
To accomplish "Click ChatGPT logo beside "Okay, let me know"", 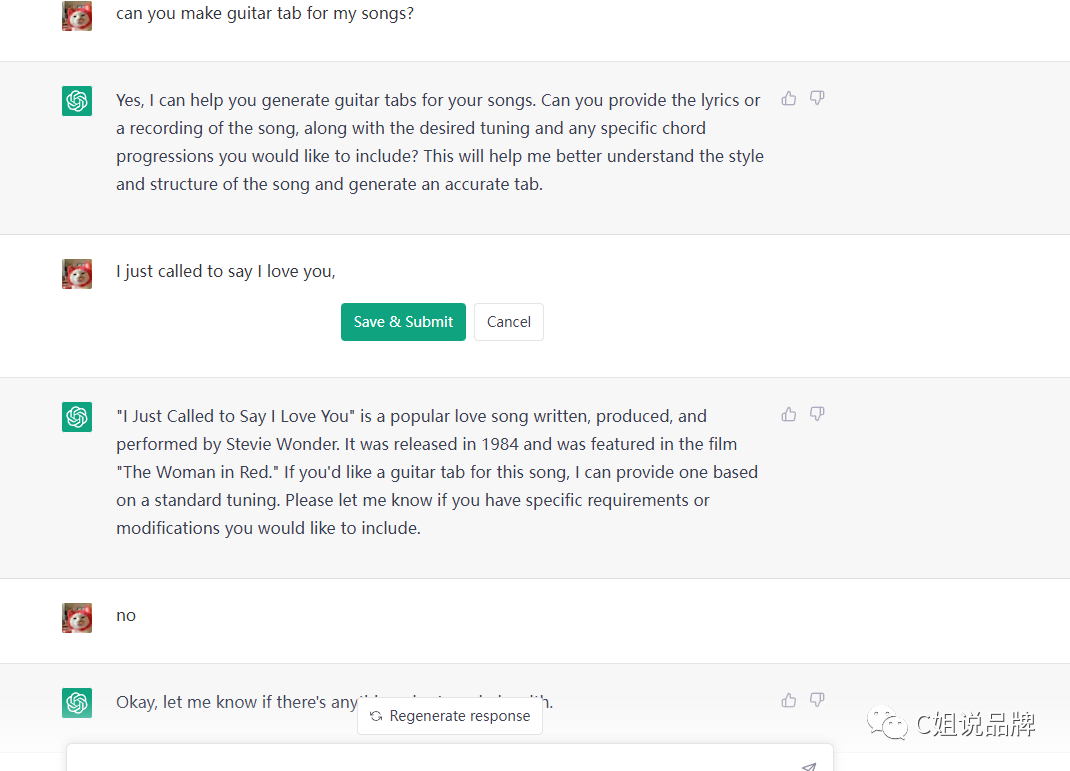I will [77, 703].
